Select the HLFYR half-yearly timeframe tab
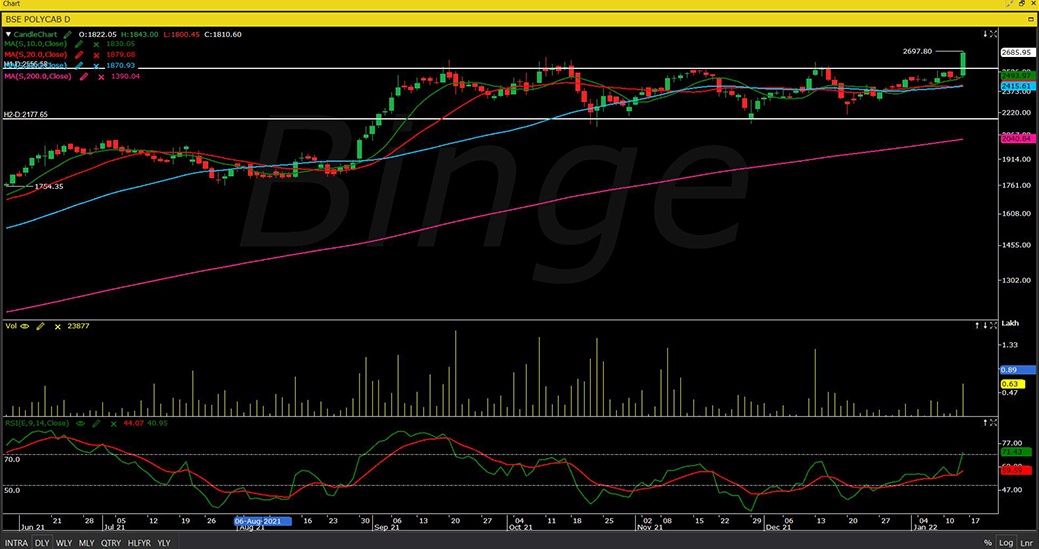The image size is (1039, 549). (x=139, y=542)
